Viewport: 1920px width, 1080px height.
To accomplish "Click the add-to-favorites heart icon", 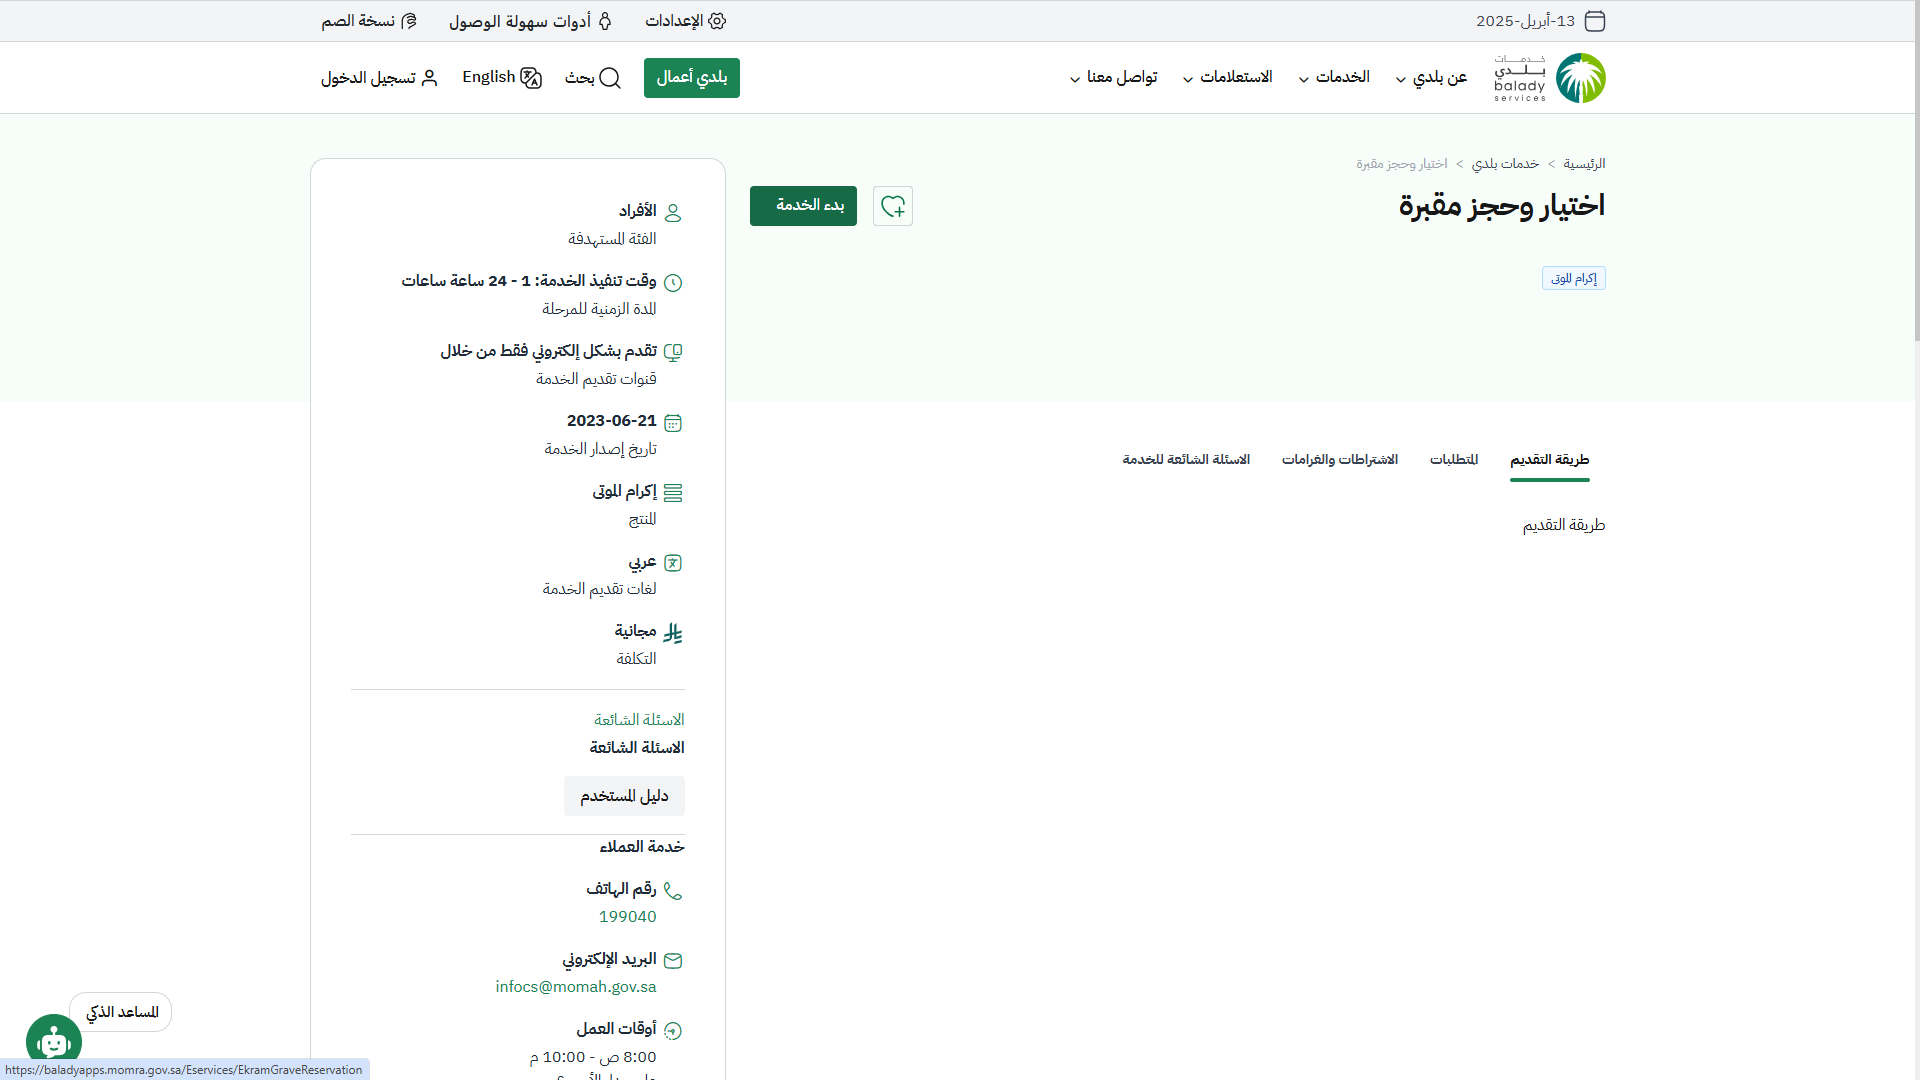I will coord(892,206).
